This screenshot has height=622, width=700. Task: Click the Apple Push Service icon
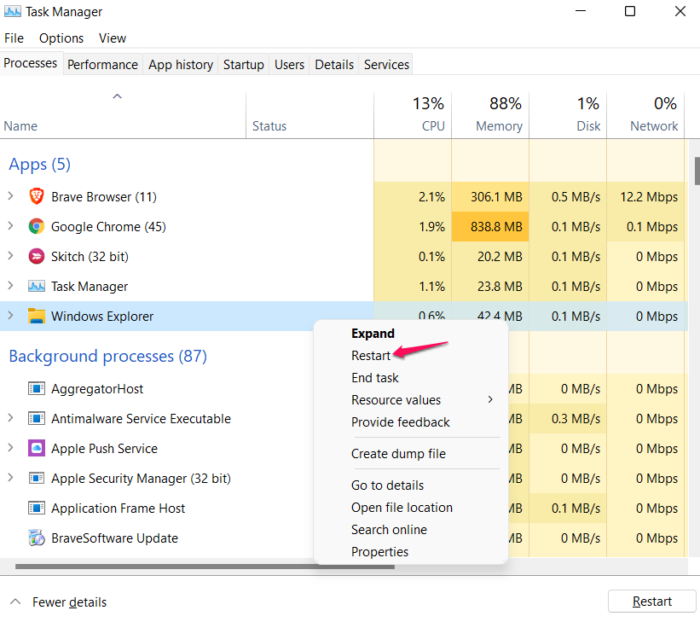tap(36, 449)
